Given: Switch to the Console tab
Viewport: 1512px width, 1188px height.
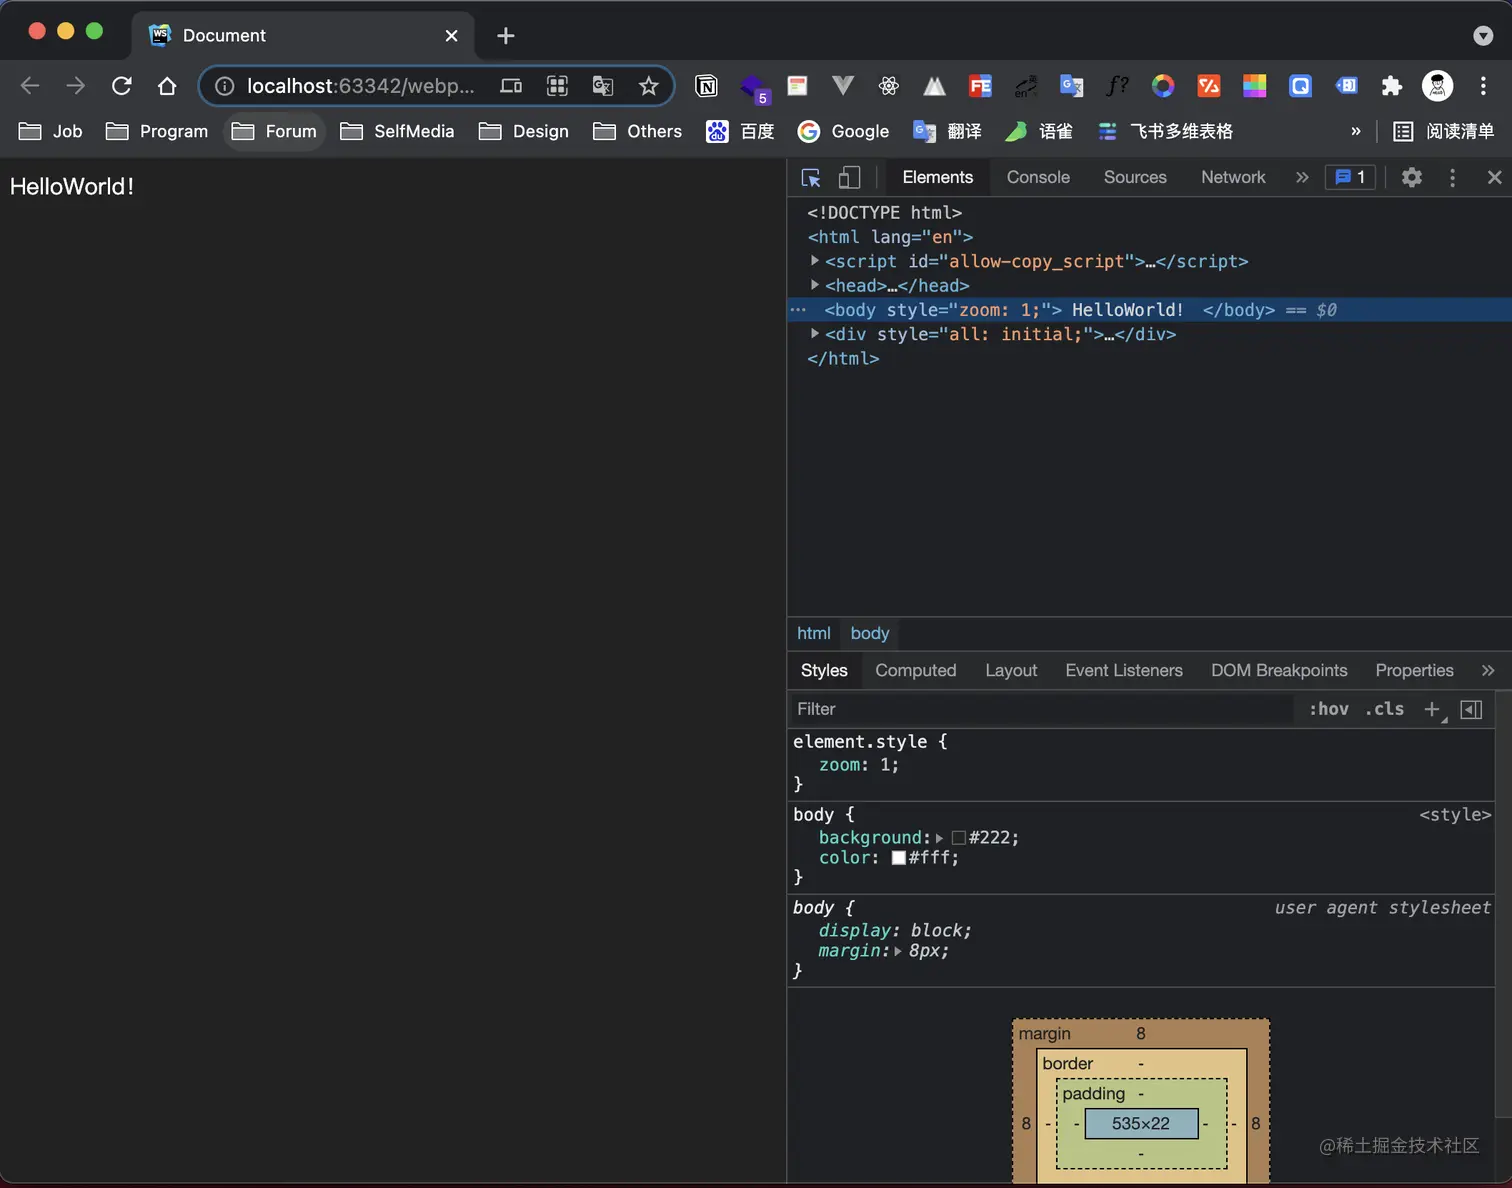Looking at the screenshot, I should 1038,177.
